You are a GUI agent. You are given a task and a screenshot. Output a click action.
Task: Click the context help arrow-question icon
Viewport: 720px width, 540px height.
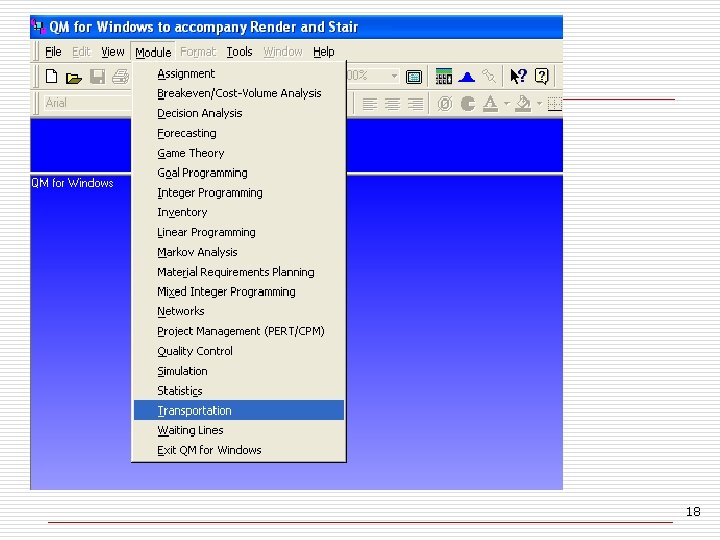click(518, 76)
